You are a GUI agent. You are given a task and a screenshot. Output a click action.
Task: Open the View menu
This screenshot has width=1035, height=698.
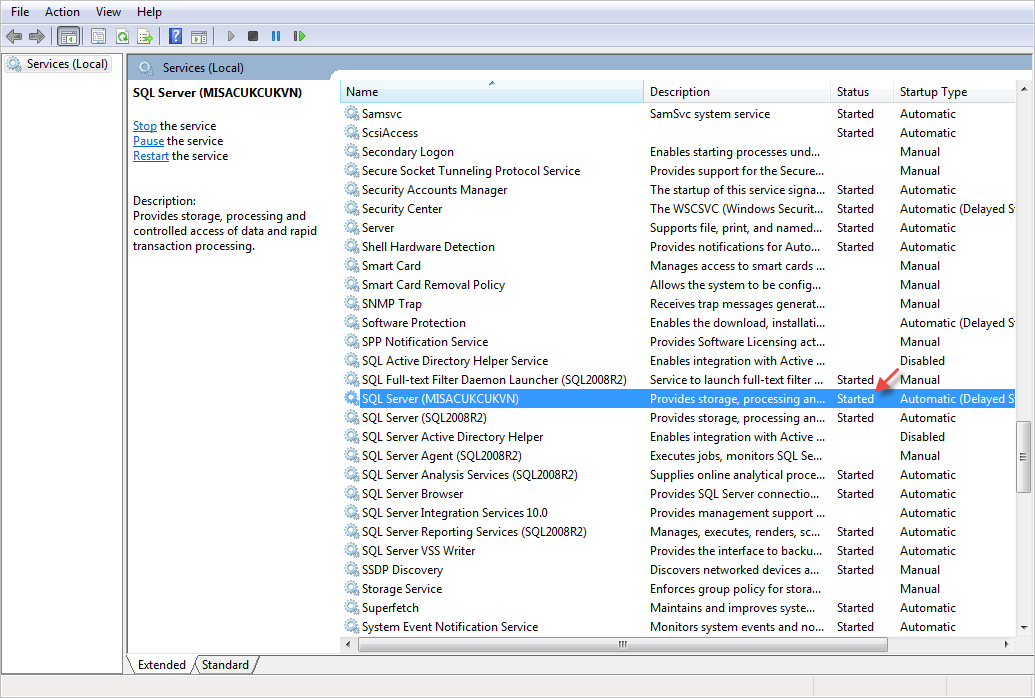(108, 12)
